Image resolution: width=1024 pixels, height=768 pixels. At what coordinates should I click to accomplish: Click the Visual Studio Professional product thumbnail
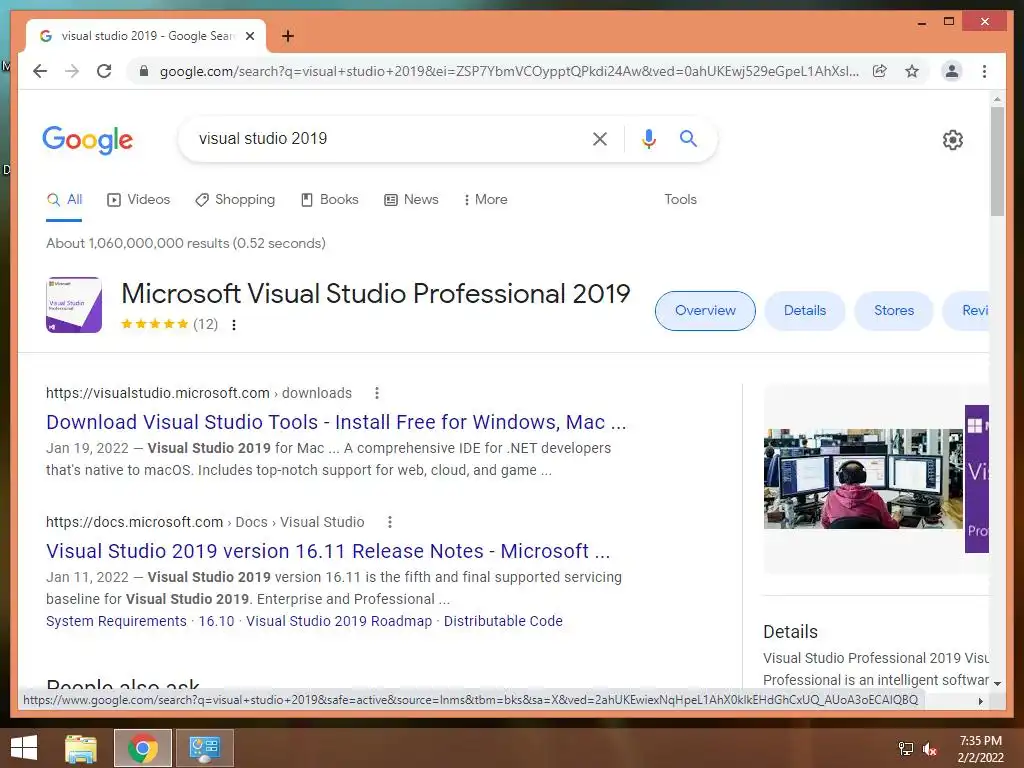coord(74,305)
